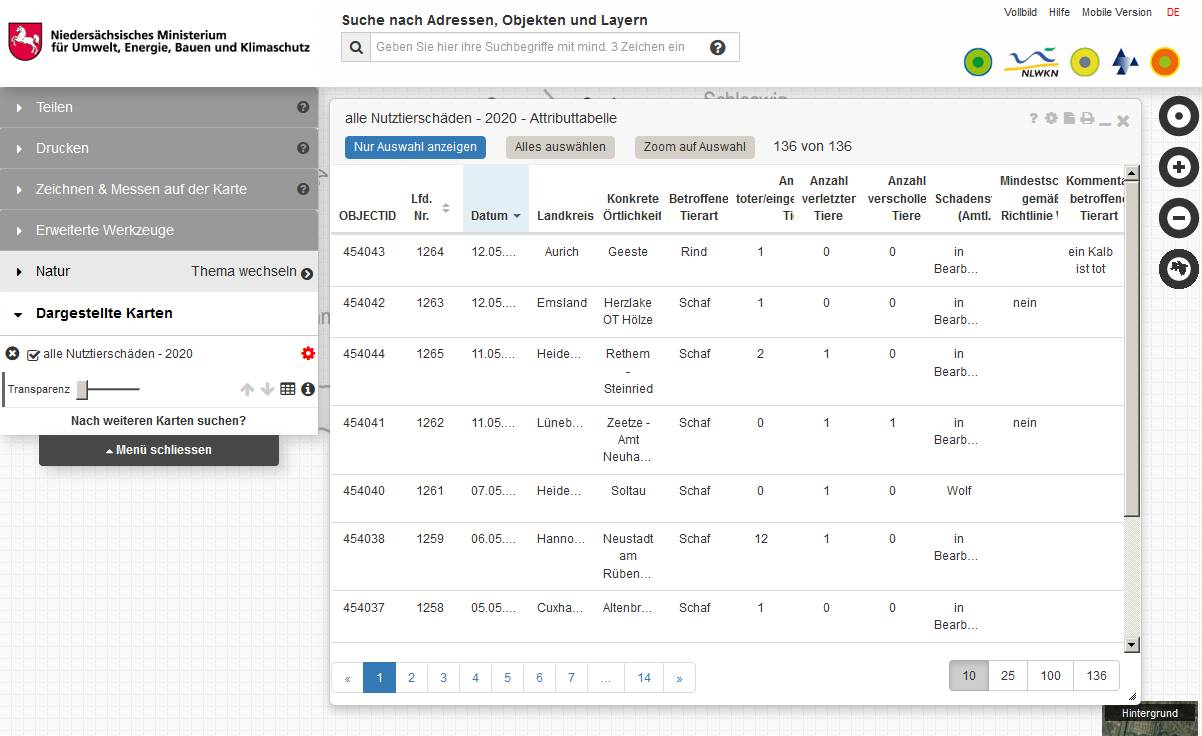Show 25 rows per page

click(1008, 676)
